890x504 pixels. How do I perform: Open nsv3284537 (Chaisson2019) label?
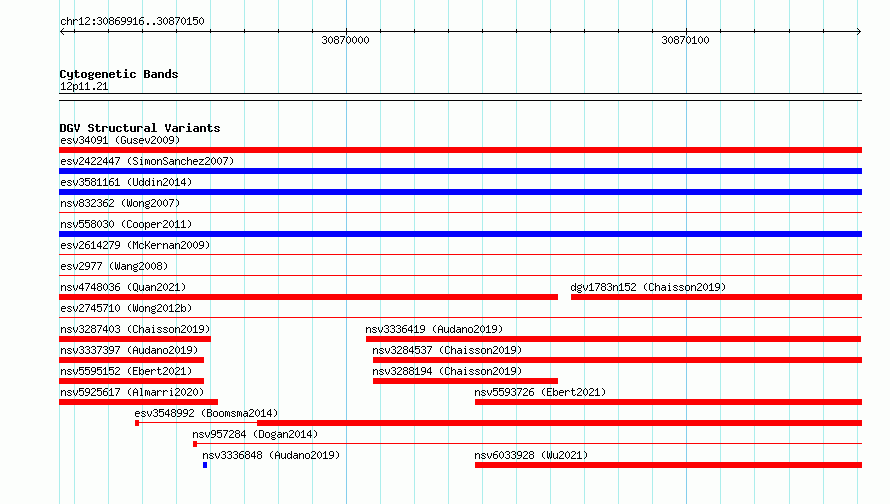tap(447, 350)
